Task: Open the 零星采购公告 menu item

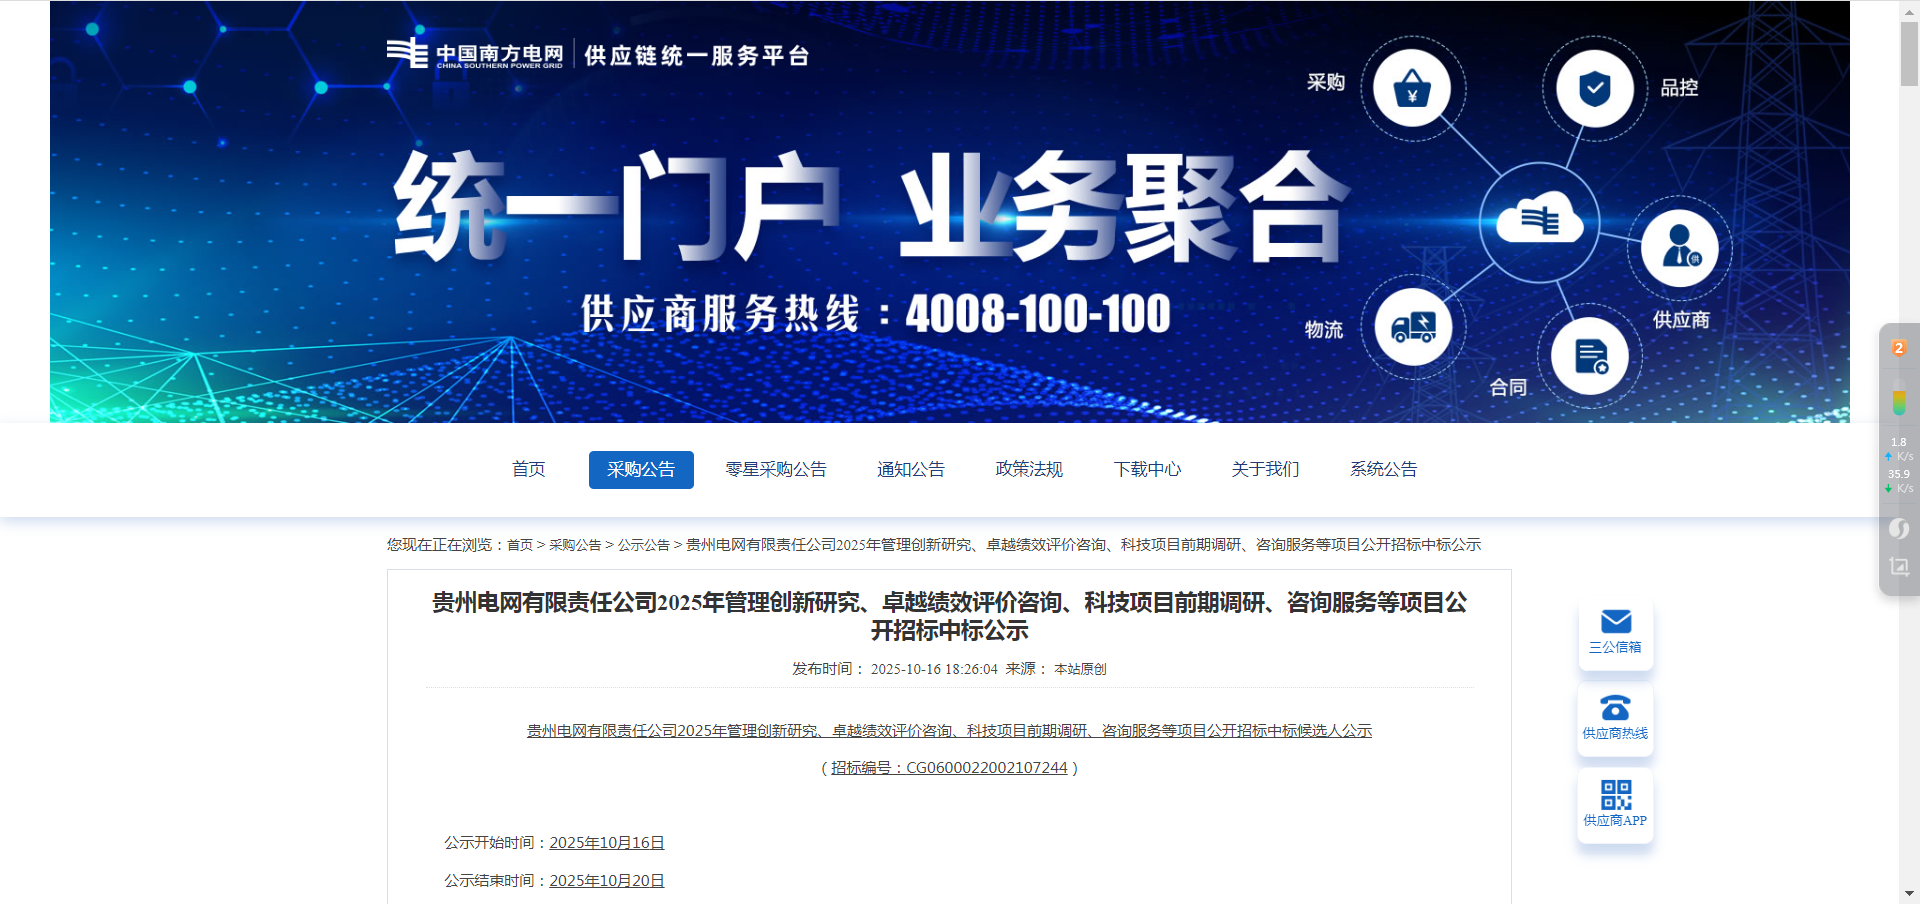Action: tap(776, 470)
